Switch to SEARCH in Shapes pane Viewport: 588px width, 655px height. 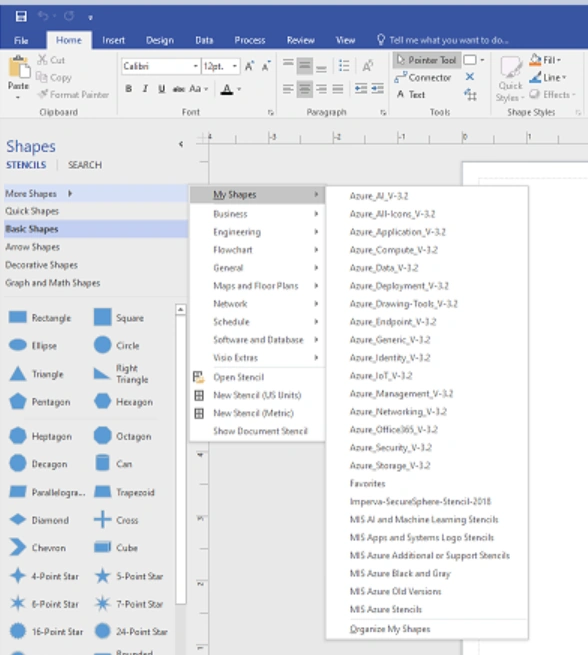pos(85,165)
